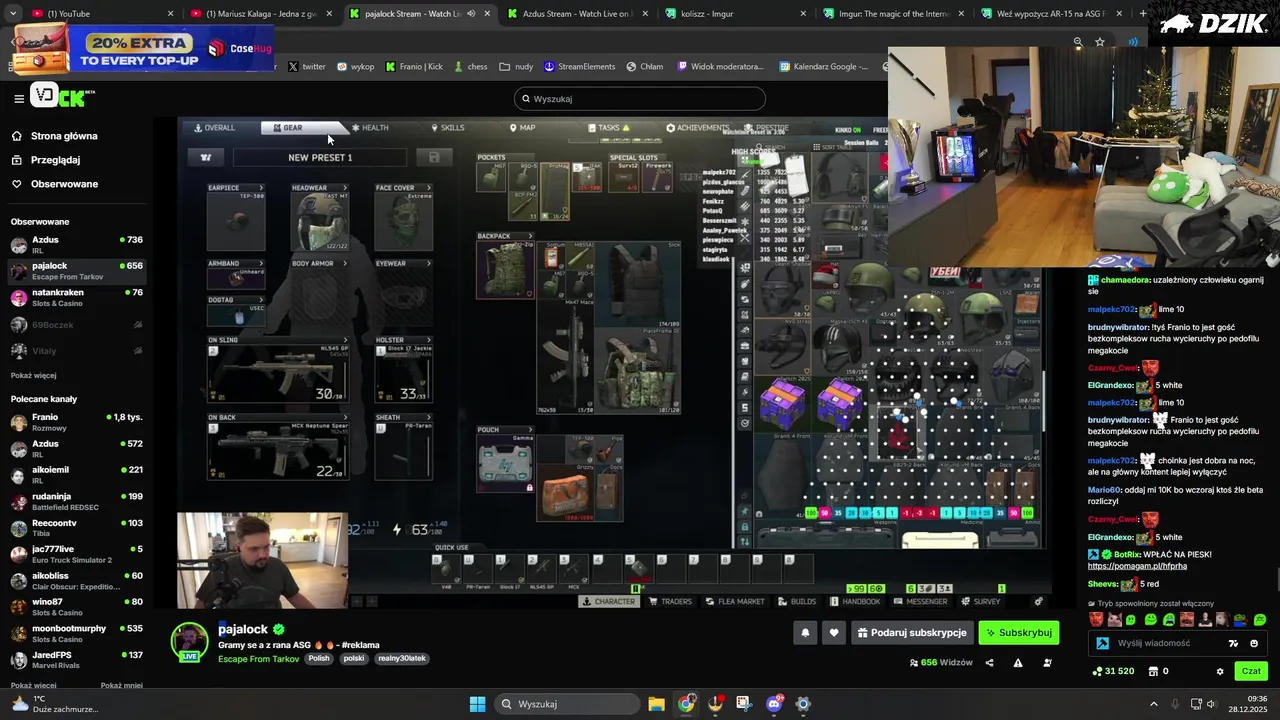Click the realny30latek tag
The image size is (1280, 720).
point(402,658)
